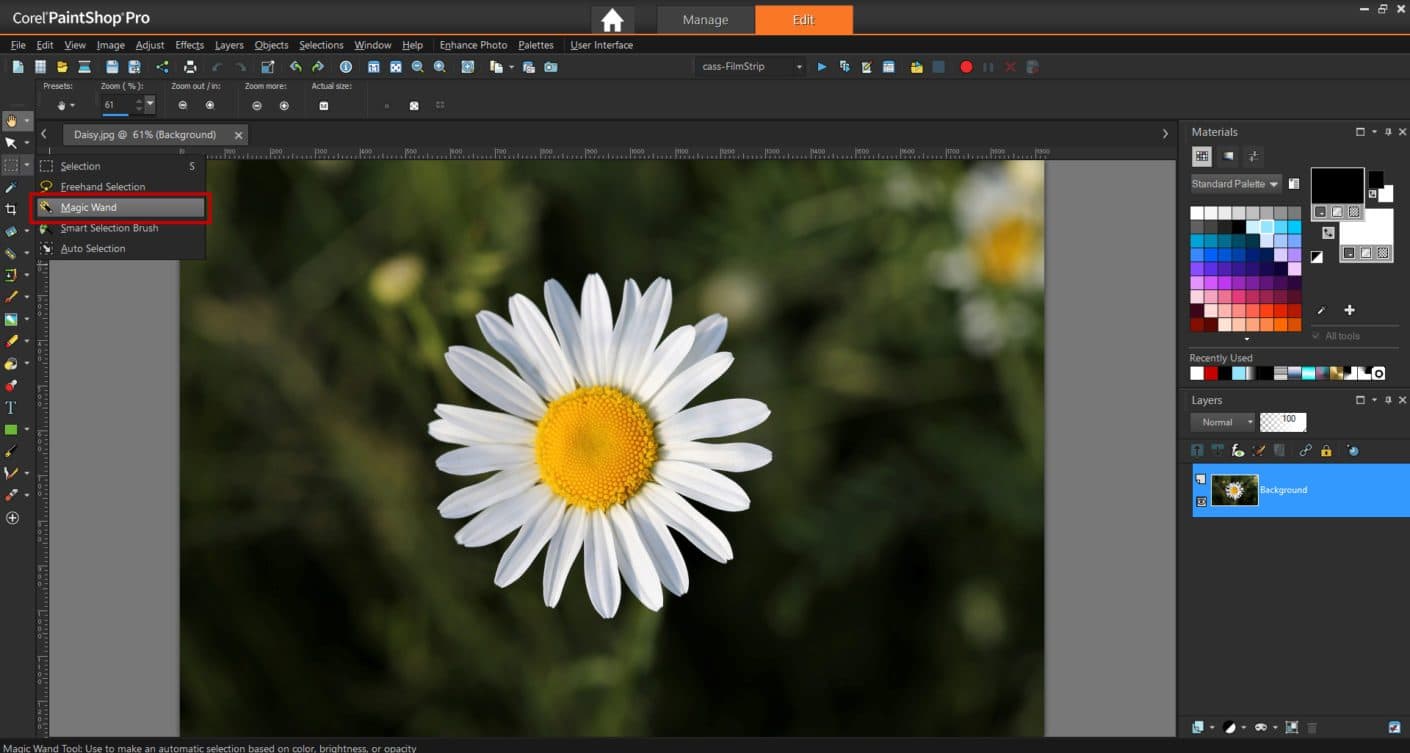Open the Standard Palette dropdown
The image size is (1410, 753).
click(1235, 184)
